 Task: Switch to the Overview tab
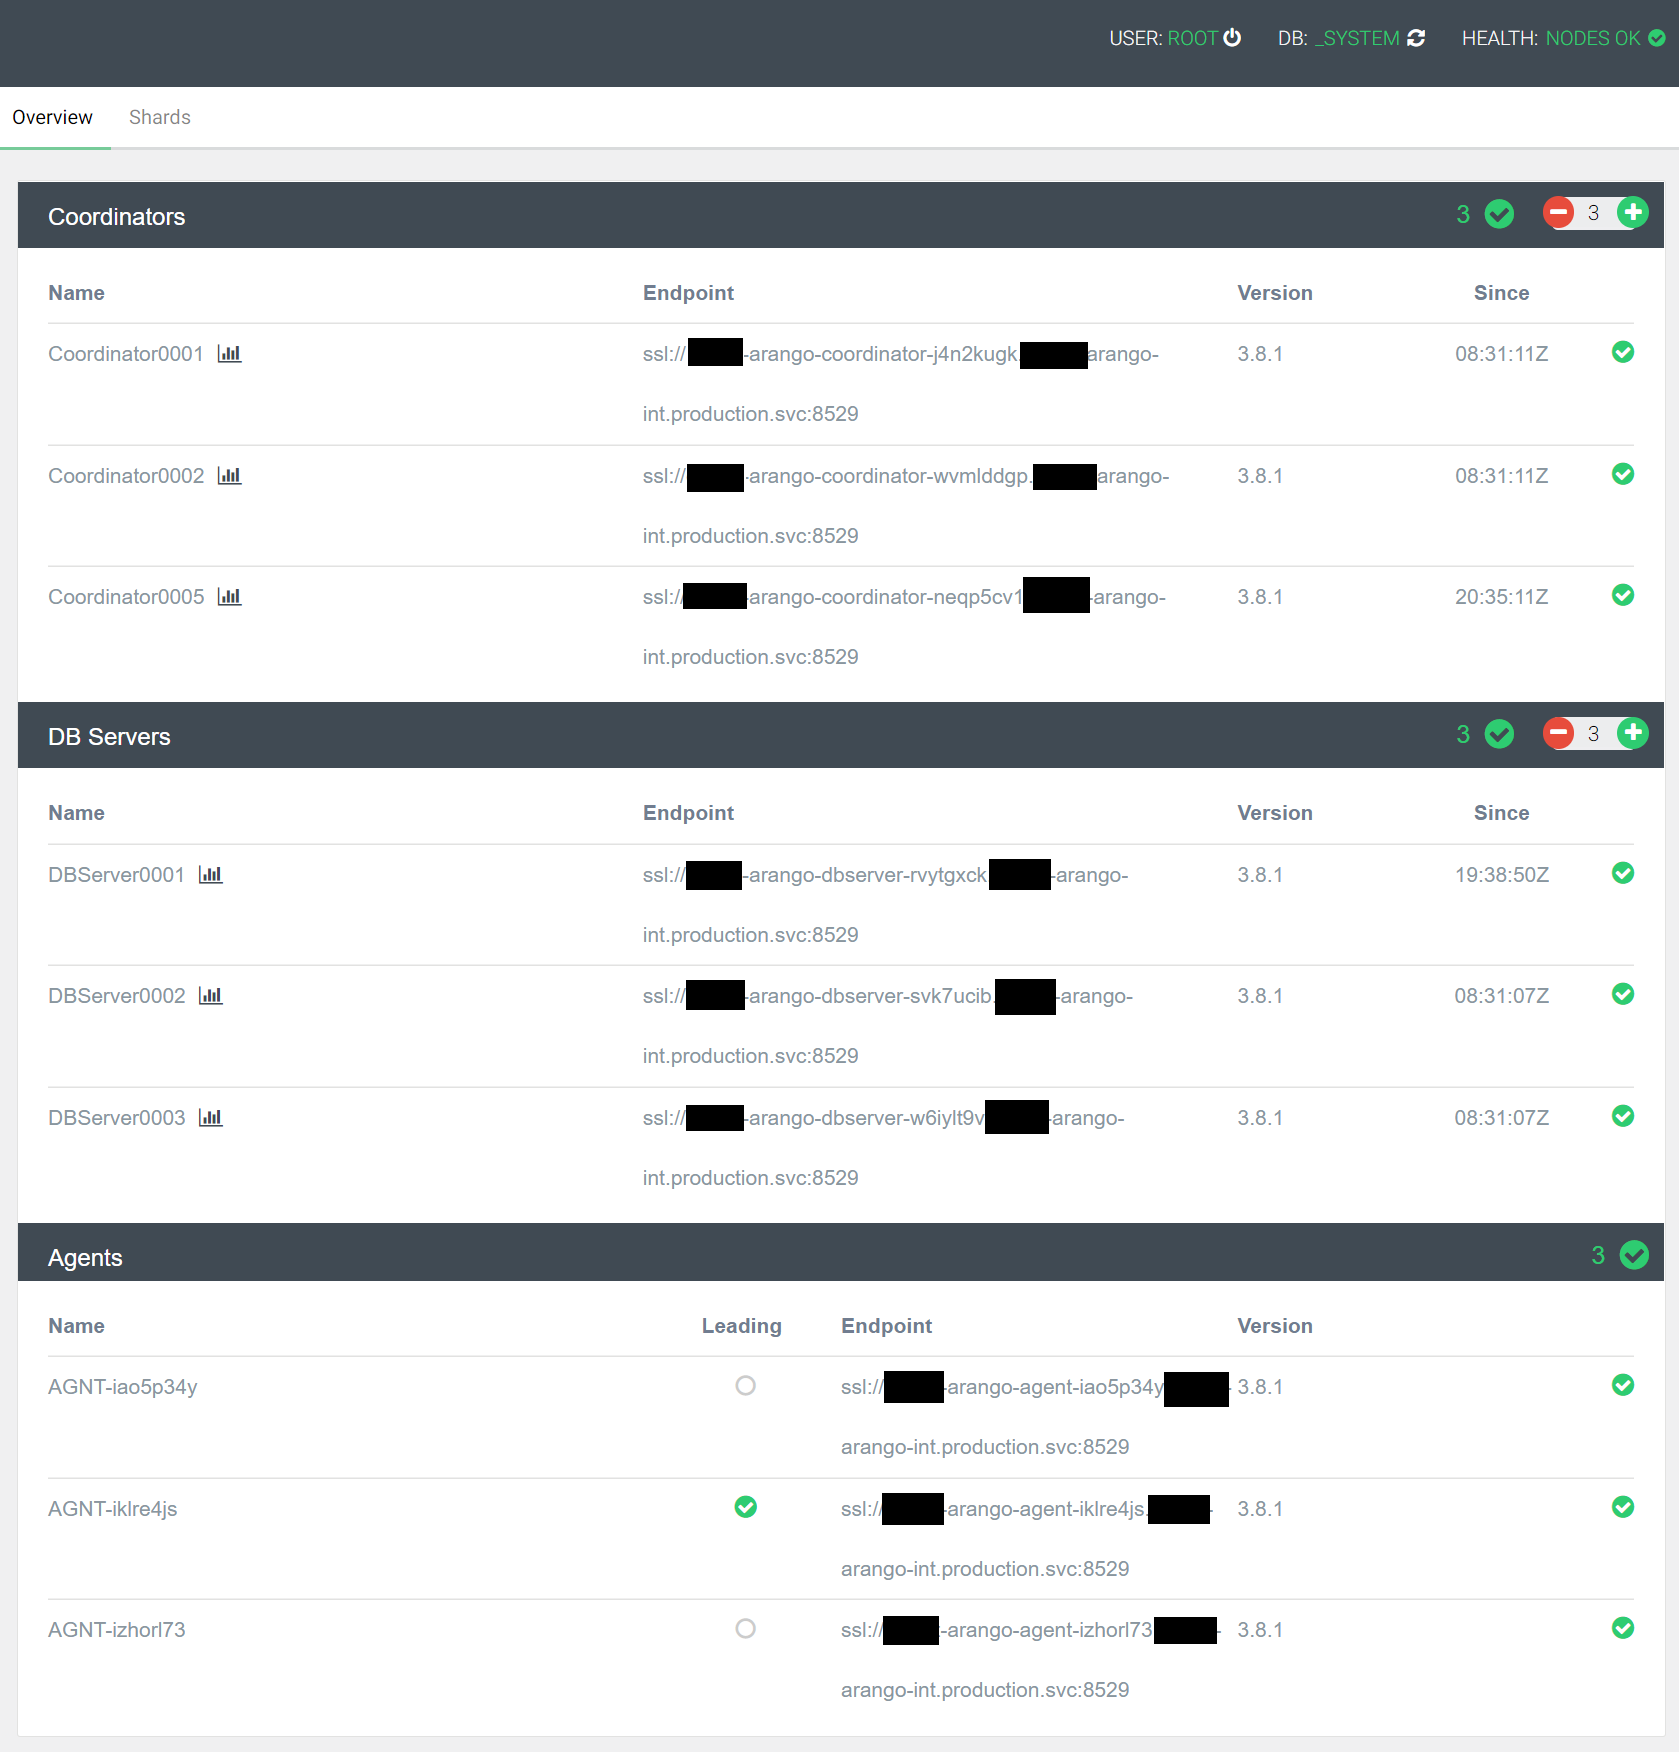(53, 117)
